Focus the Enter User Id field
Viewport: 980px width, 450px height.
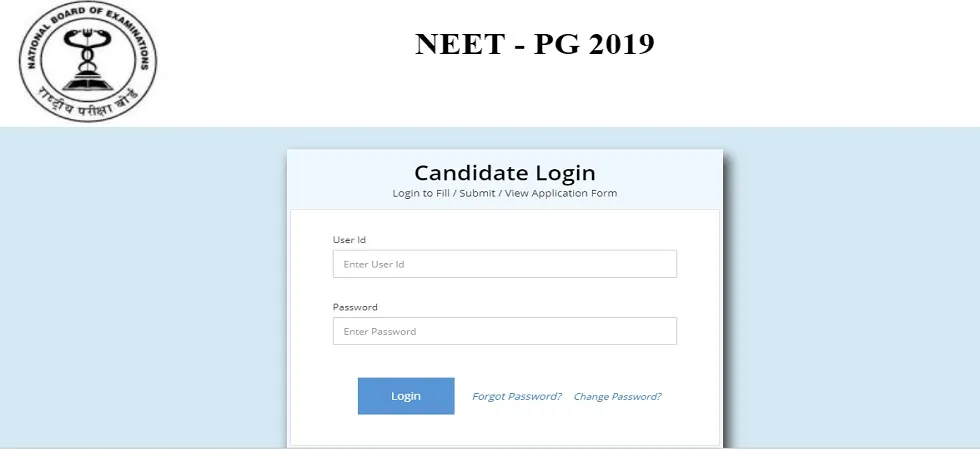(504, 264)
